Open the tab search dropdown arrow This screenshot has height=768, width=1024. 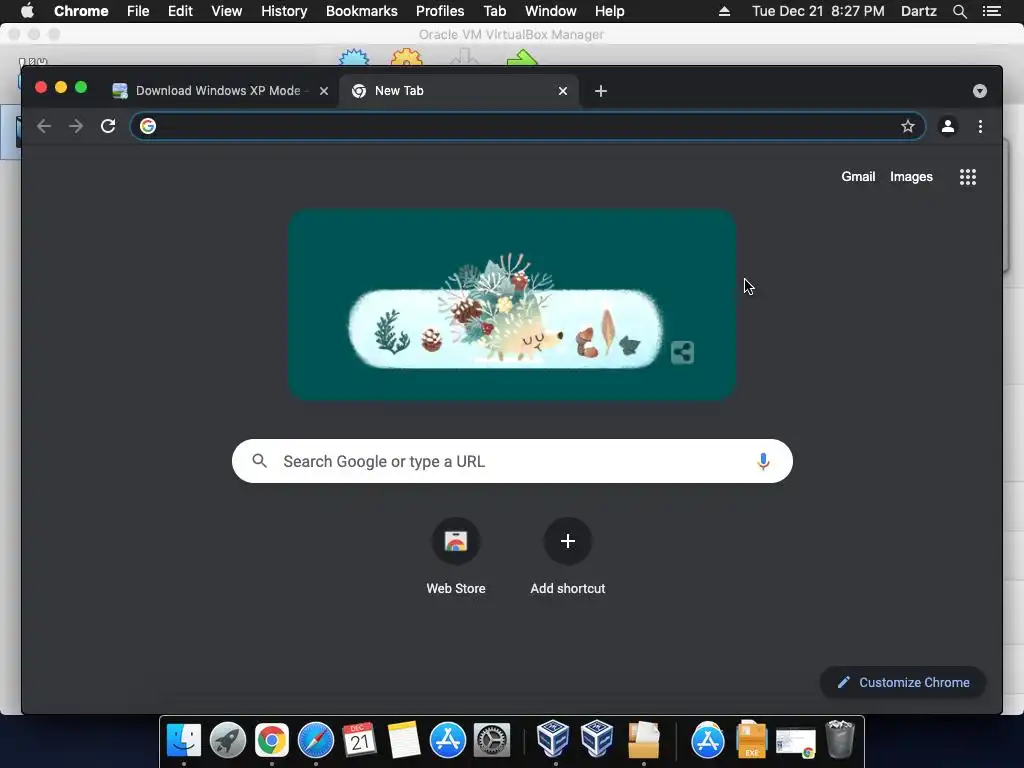pos(980,91)
